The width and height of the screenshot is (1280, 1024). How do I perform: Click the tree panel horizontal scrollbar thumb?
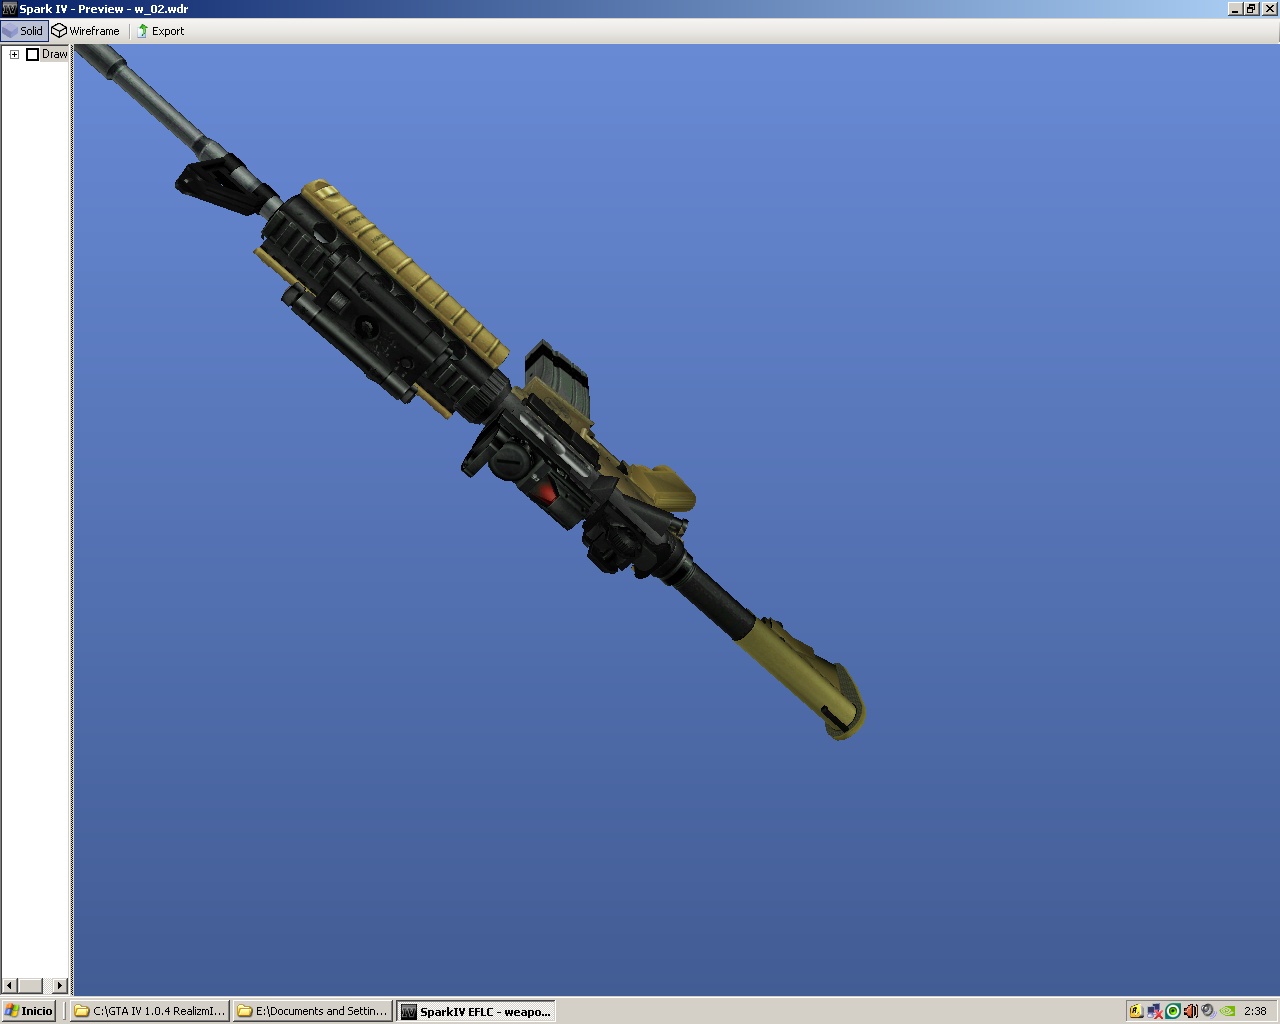point(30,985)
